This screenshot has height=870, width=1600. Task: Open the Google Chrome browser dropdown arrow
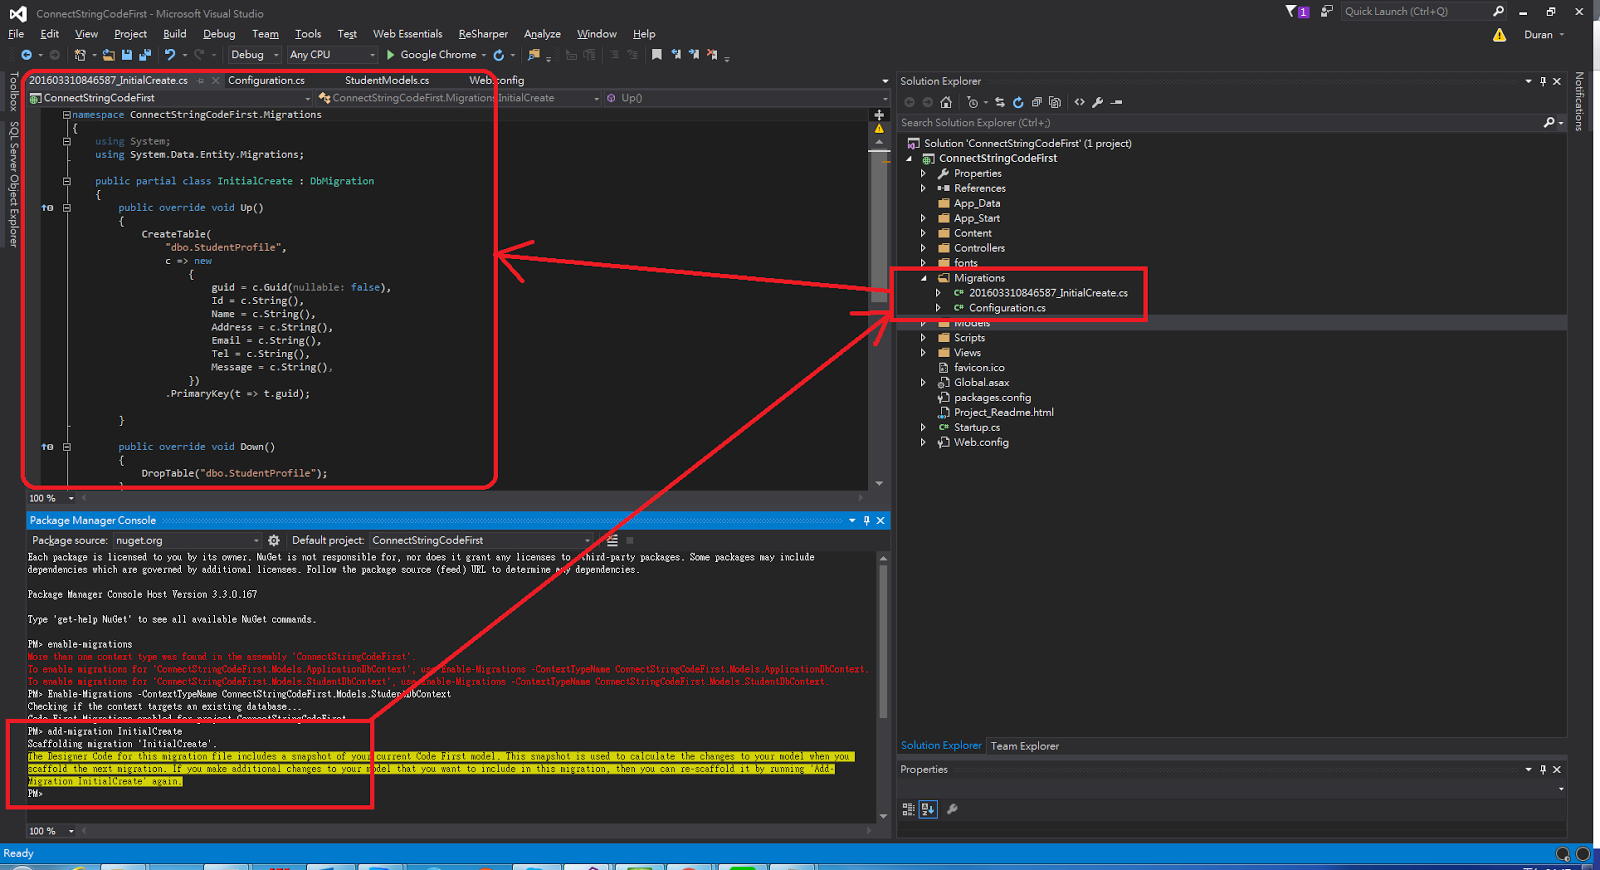point(483,55)
